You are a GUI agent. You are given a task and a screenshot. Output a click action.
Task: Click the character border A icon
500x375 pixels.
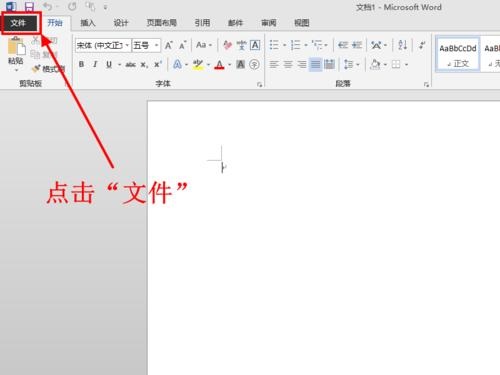click(x=255, y=45)
